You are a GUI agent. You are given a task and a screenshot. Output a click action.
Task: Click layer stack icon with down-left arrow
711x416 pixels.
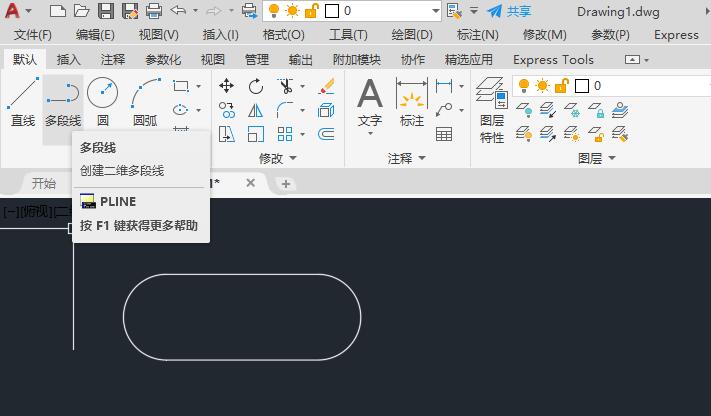point(548,110)
